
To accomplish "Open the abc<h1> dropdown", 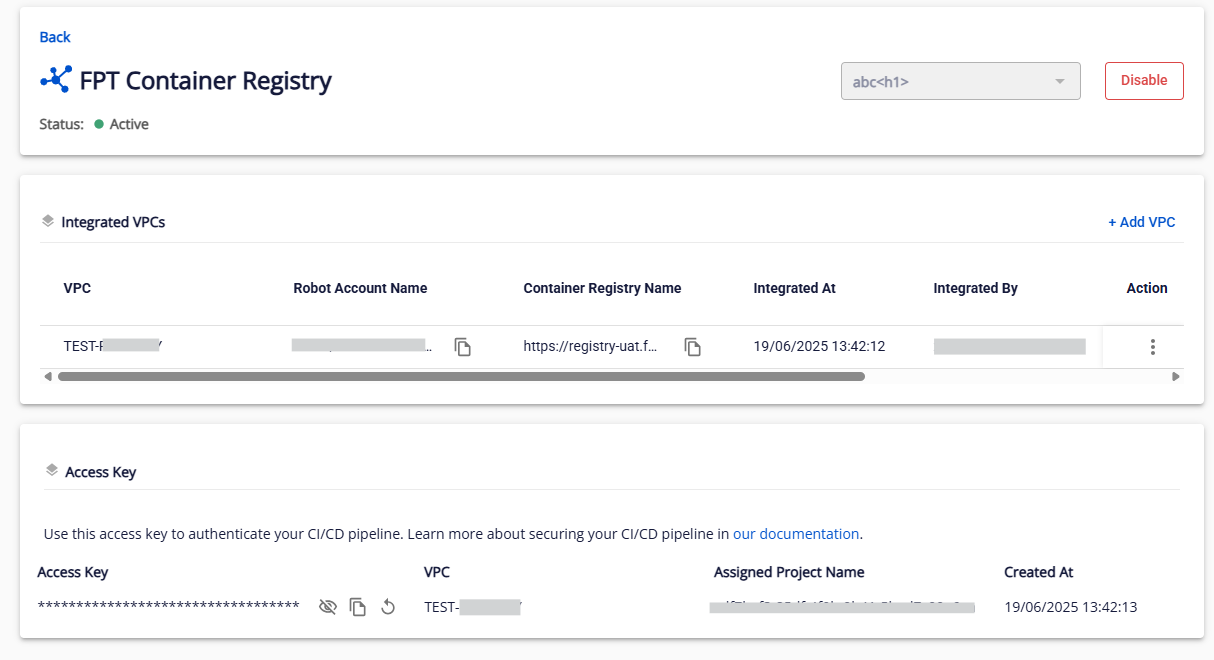I will click(950, 81).
